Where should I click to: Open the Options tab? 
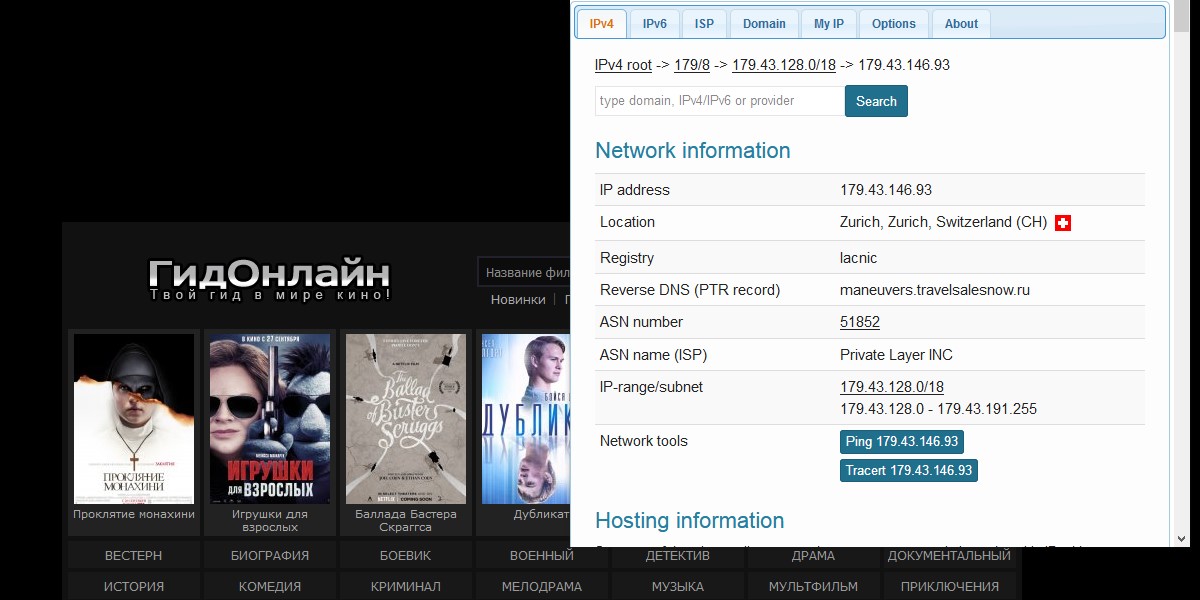click(x=894, y=24)
